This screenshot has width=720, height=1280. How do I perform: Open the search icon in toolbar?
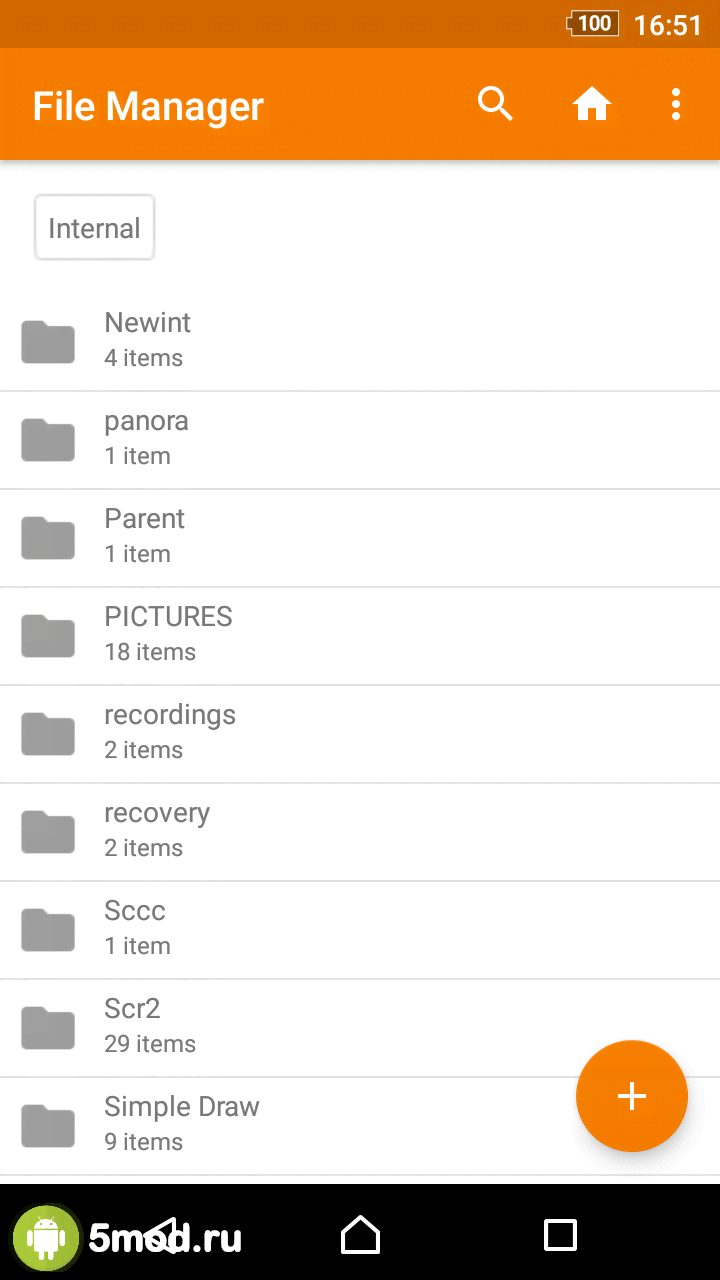495,104
